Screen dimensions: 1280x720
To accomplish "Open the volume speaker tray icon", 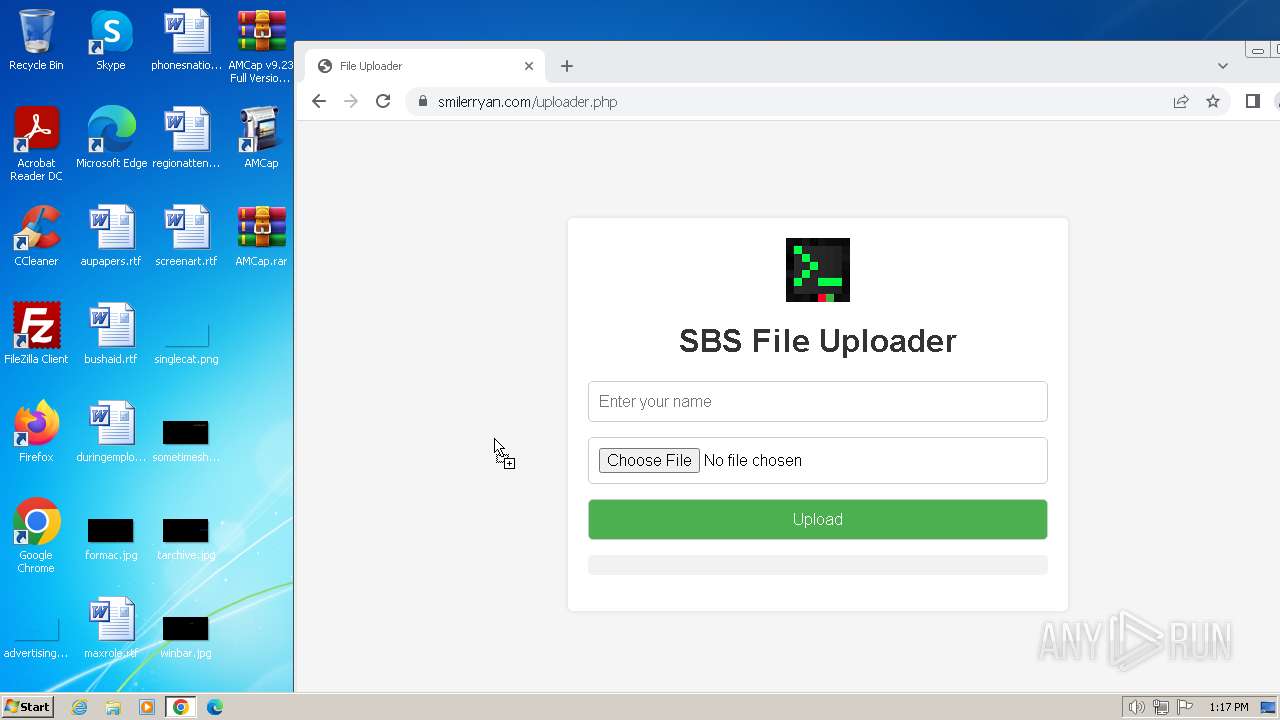I will (x=1136, y=707).
